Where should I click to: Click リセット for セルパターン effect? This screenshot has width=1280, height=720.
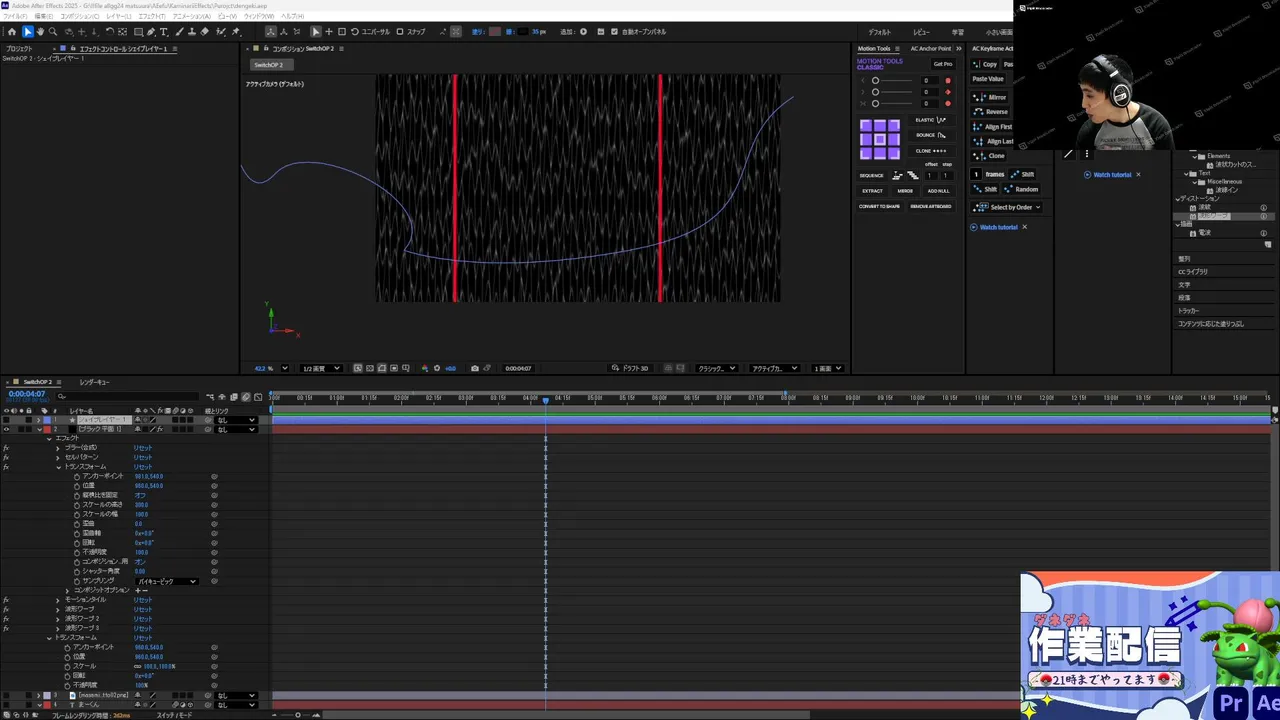tap(143, 457)
